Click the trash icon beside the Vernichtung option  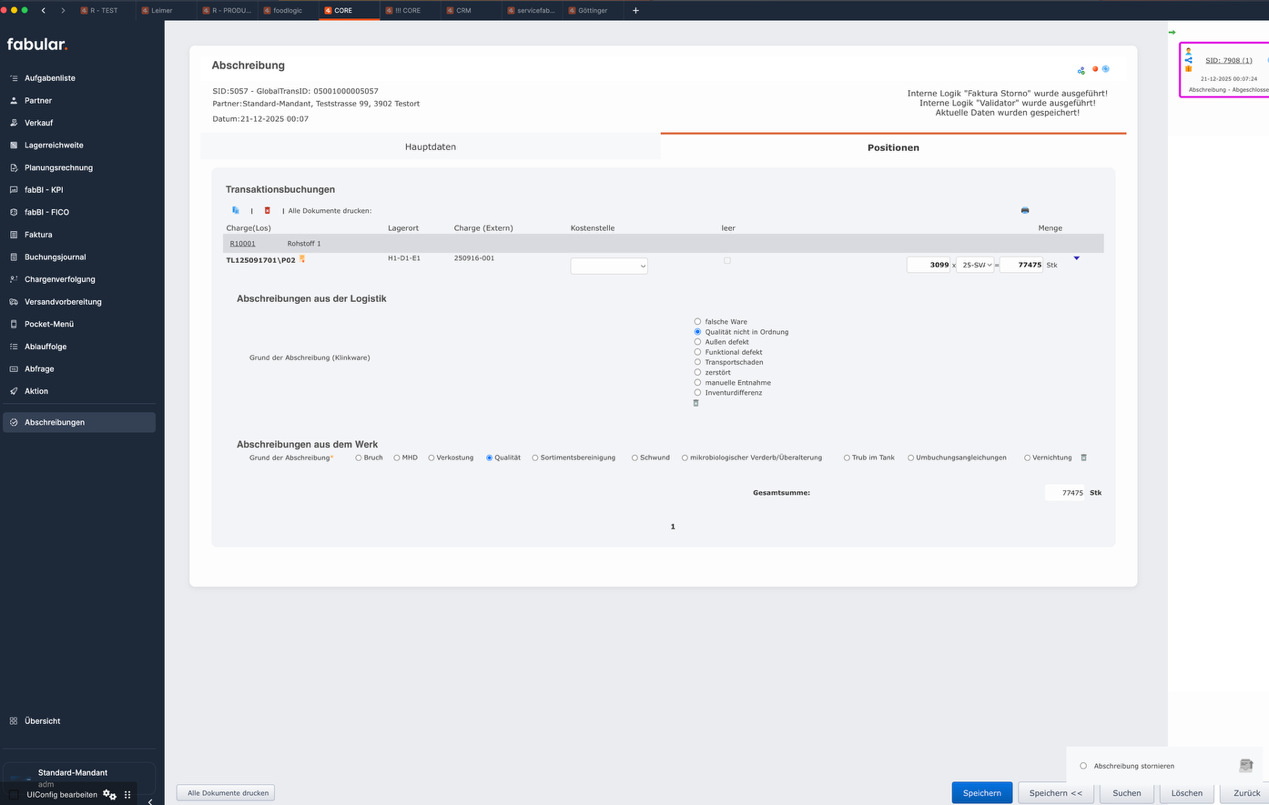click(1083, 457)
